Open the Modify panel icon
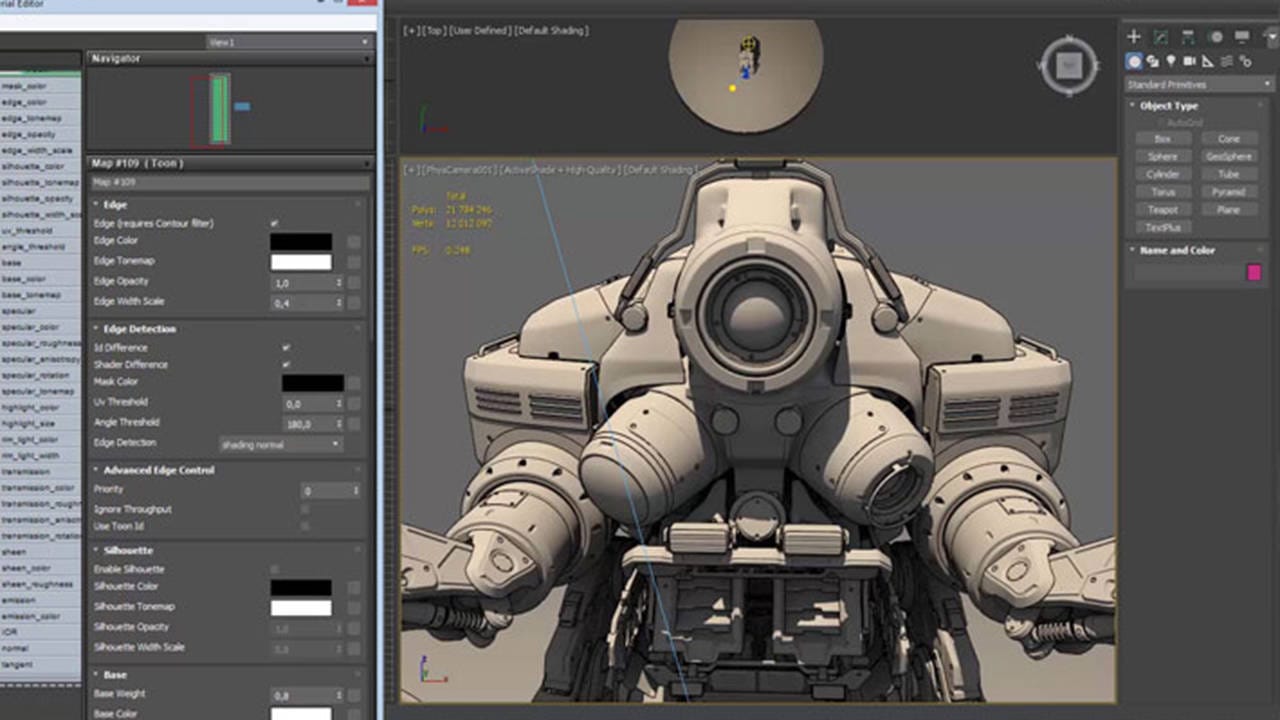The width and height of the screenshot is (1280, 720). 1161,37
